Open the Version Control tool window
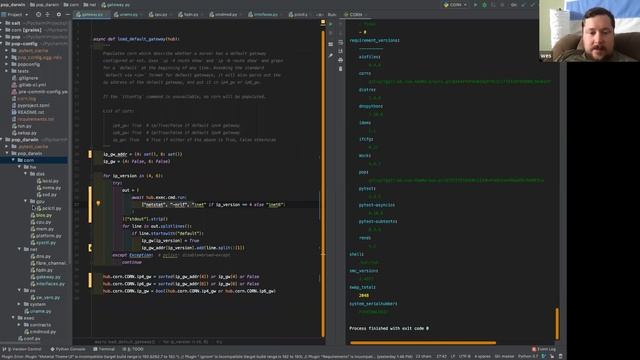 click(22, 349)
